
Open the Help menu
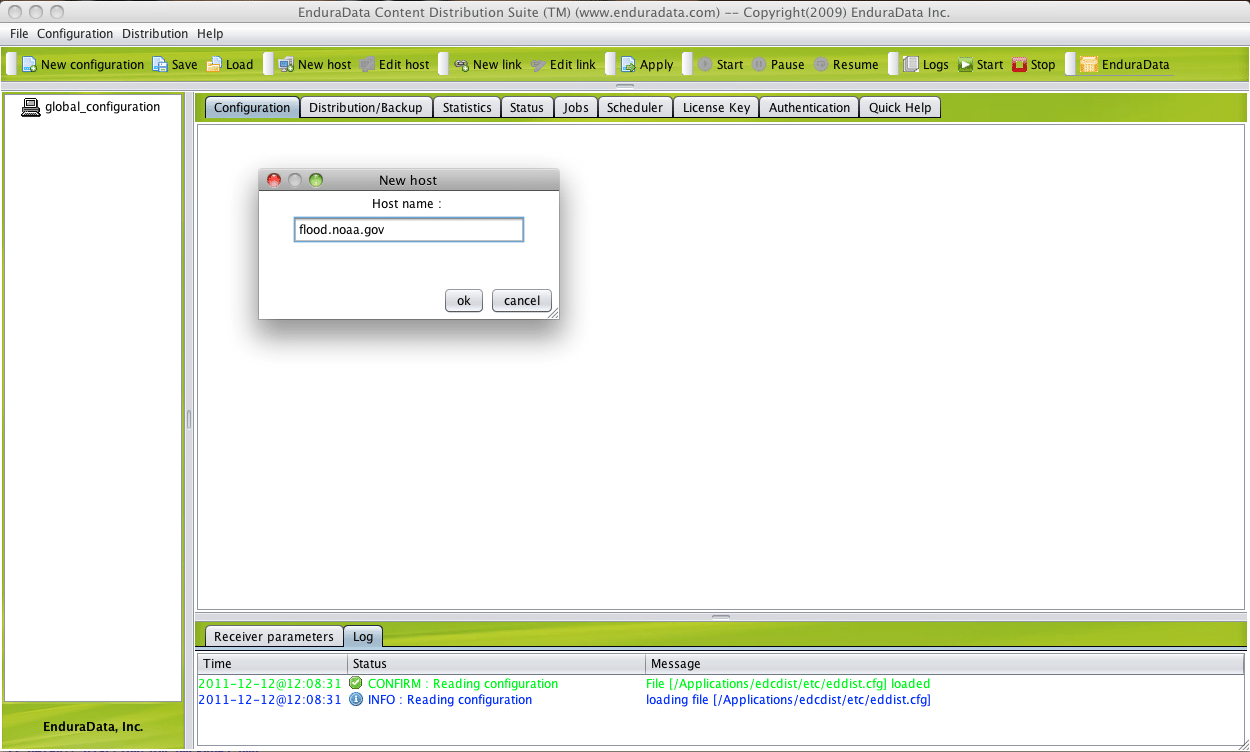pyautogui.click(x=210, y=33)
